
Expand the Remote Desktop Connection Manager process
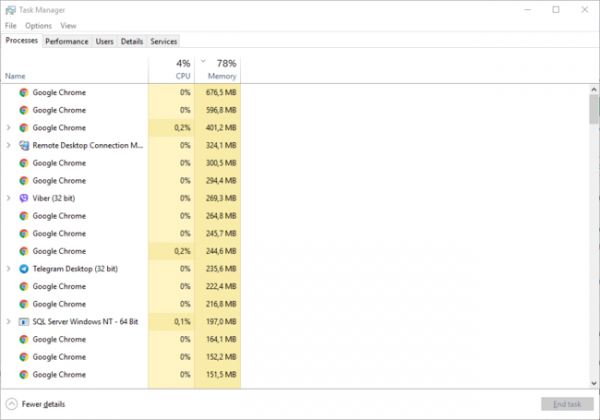click(8, 145)
